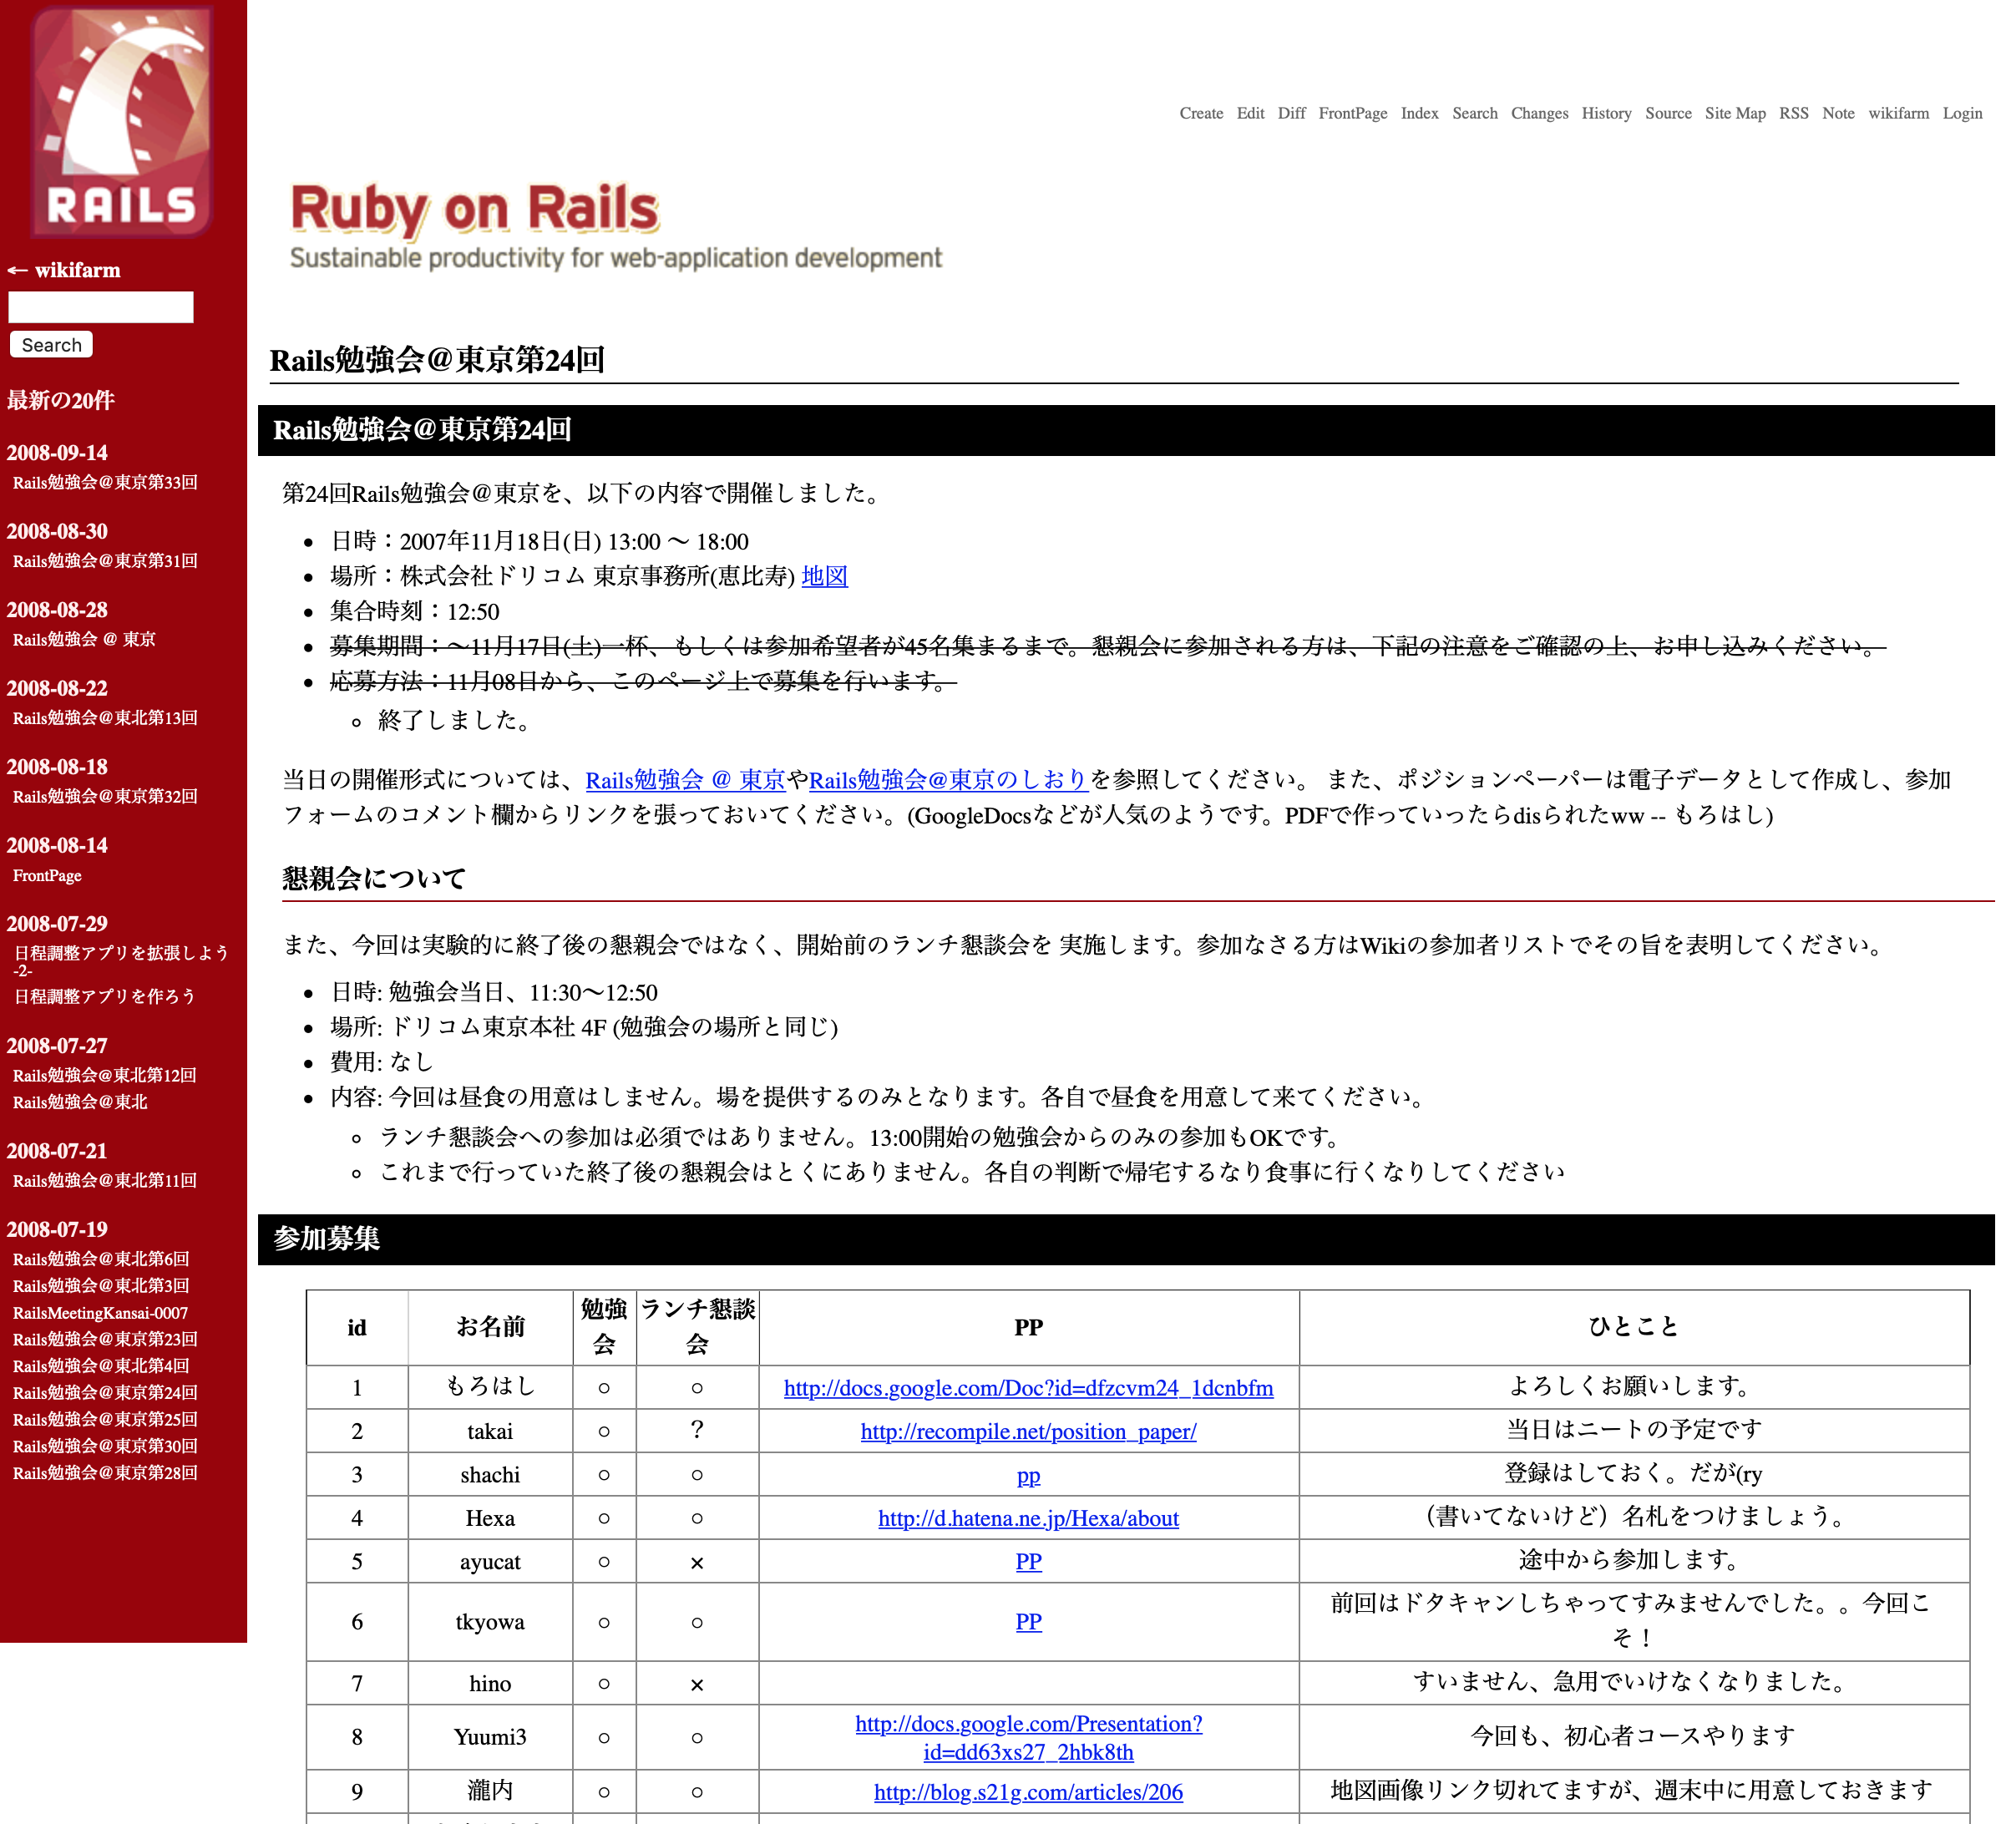Open もろはし's Google Docs PP link
The height and width of the screenshot is (1824, 2016).
point(1028,1388)
